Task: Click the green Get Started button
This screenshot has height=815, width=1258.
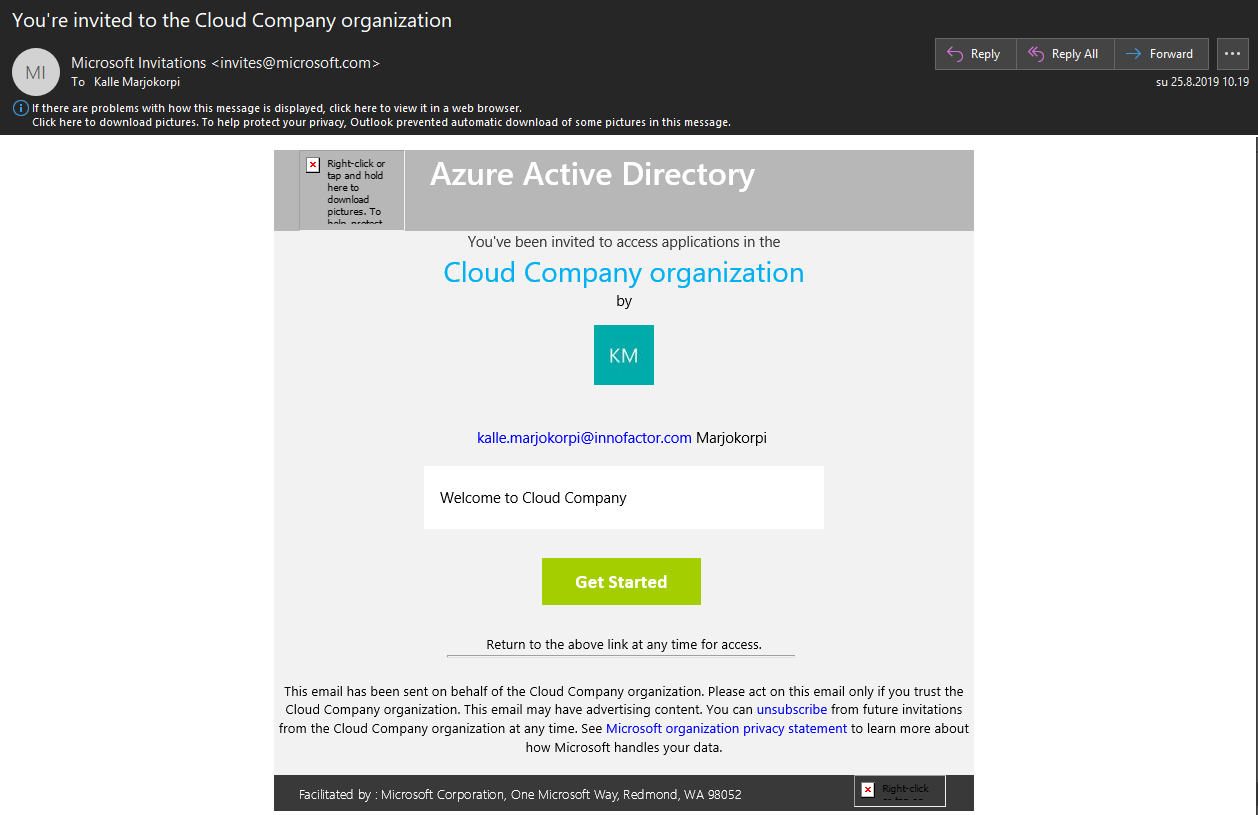Action: tap(621, 581)
